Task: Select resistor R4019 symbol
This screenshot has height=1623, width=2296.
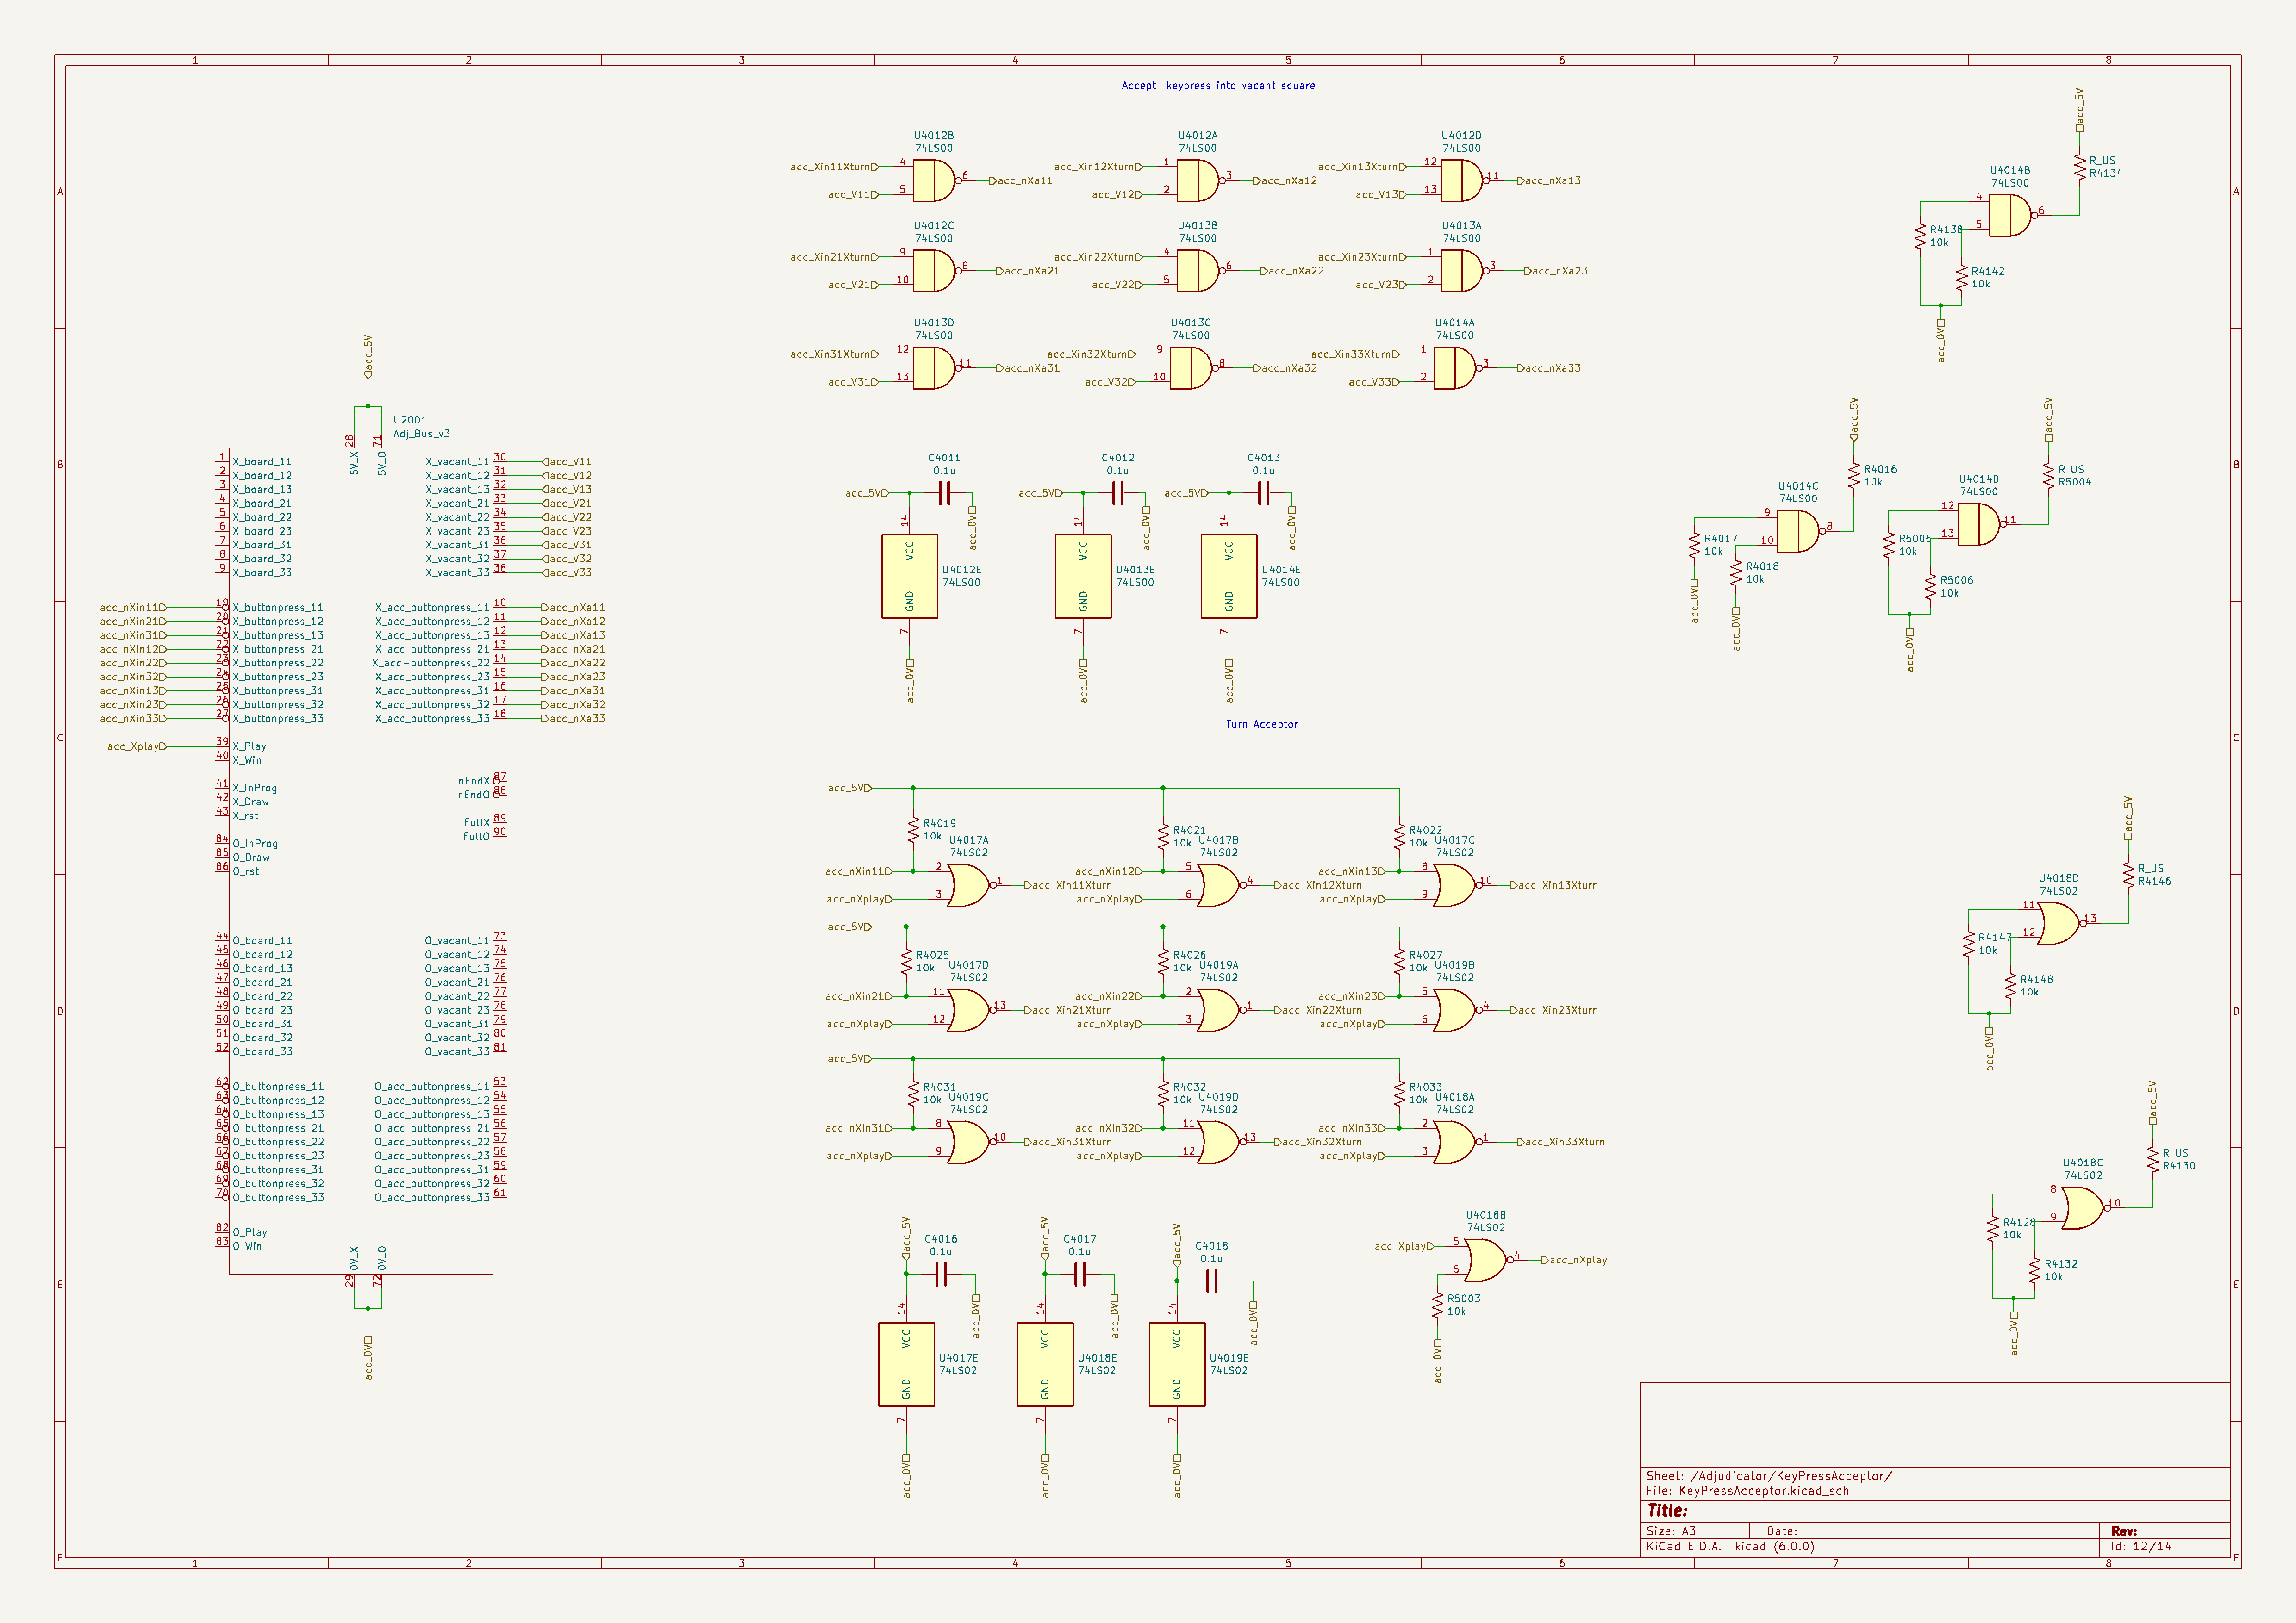Action: point(913,830)
